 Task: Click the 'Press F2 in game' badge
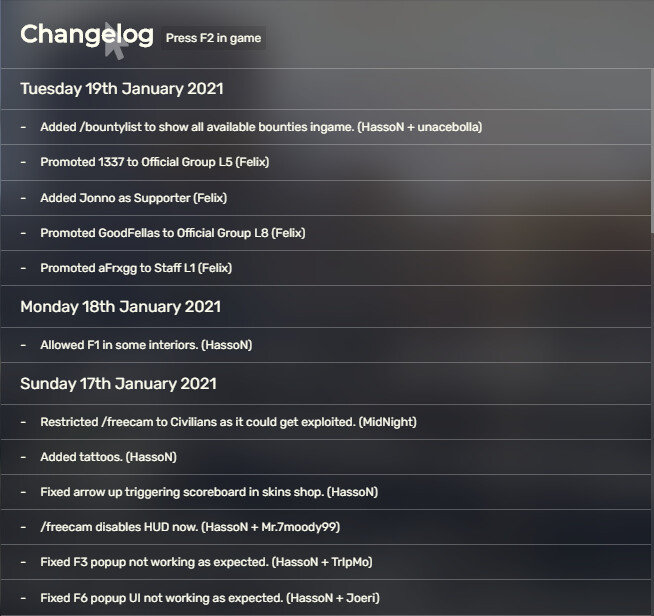[x=213, y=39]
